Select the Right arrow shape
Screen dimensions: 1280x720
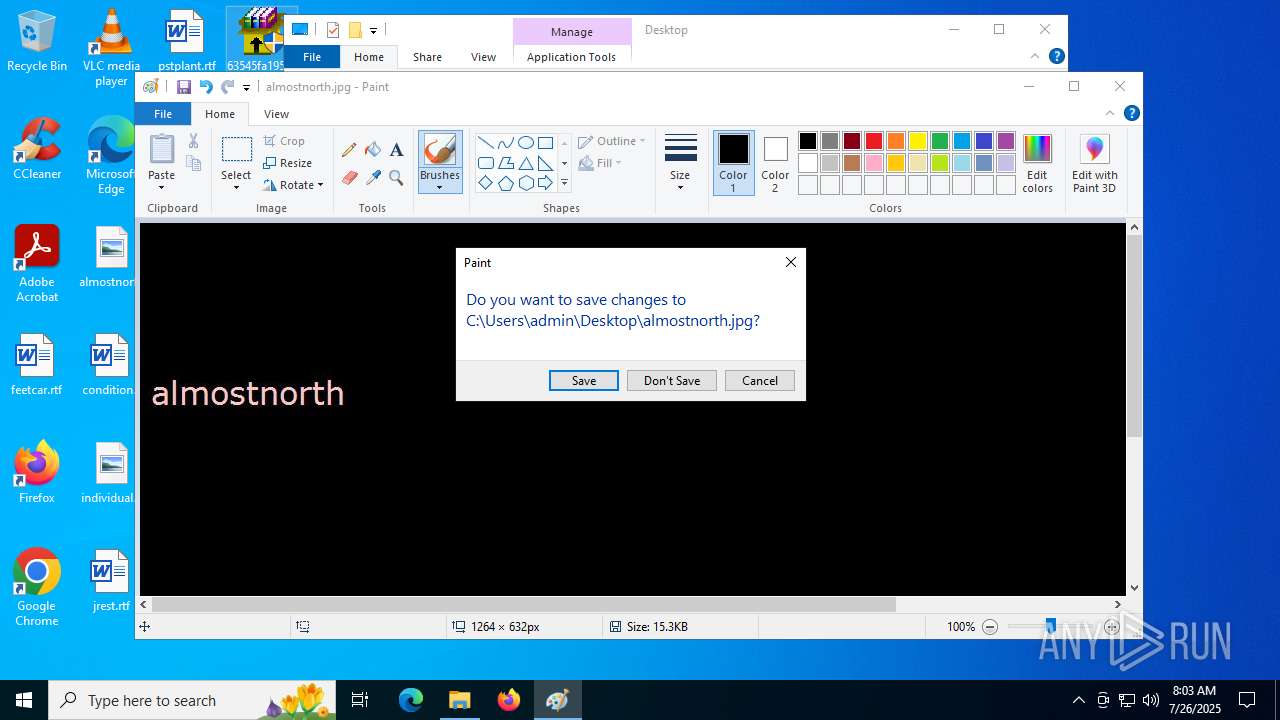point(545,183)
